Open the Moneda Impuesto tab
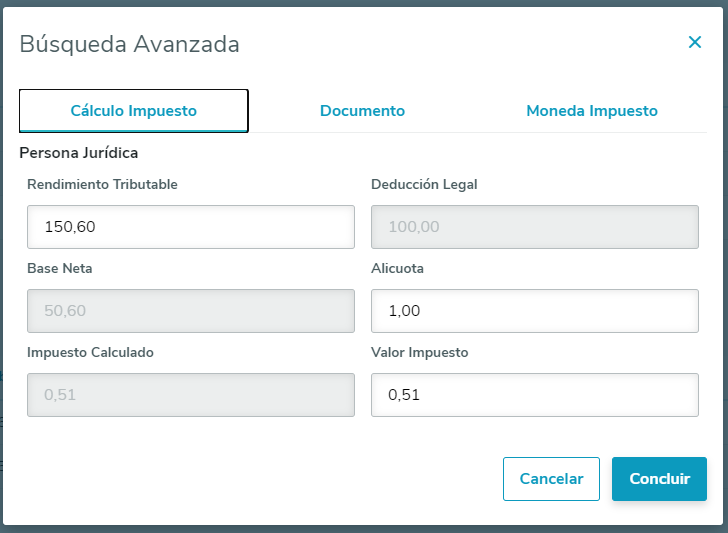This screenshot has height=533, width=728. coord(592,111)
